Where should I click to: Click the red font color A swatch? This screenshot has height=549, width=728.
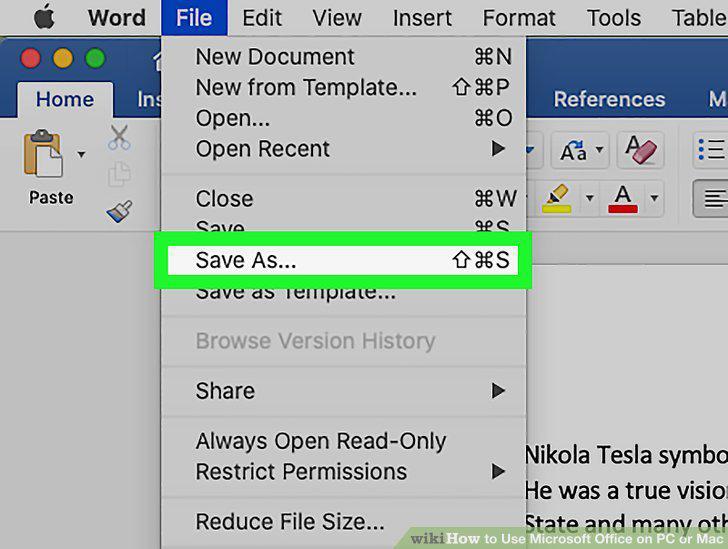[623, 199]
